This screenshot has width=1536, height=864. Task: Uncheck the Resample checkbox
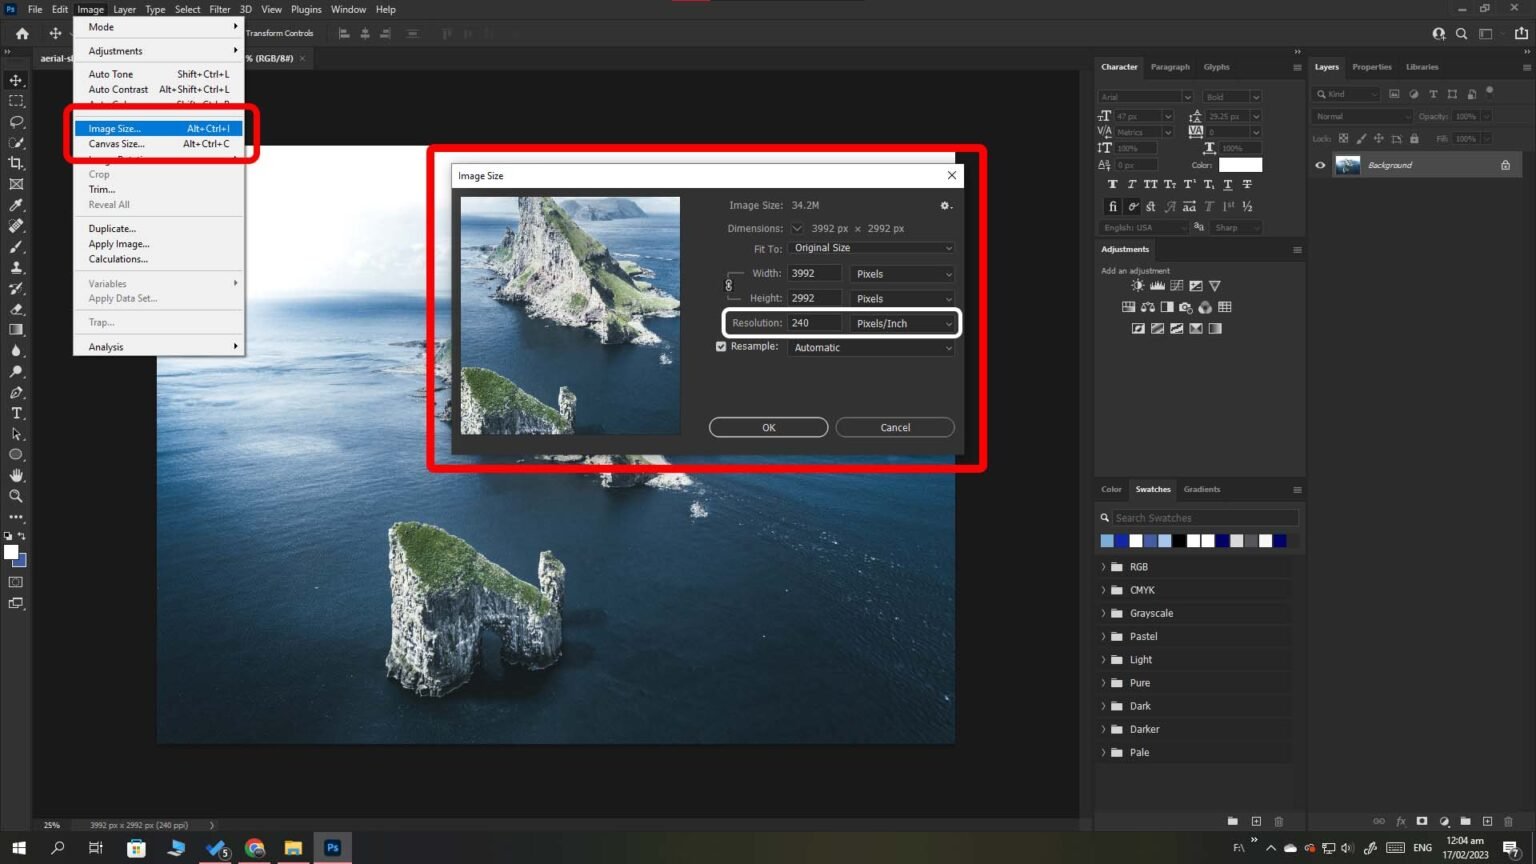[x=721, y=346]
